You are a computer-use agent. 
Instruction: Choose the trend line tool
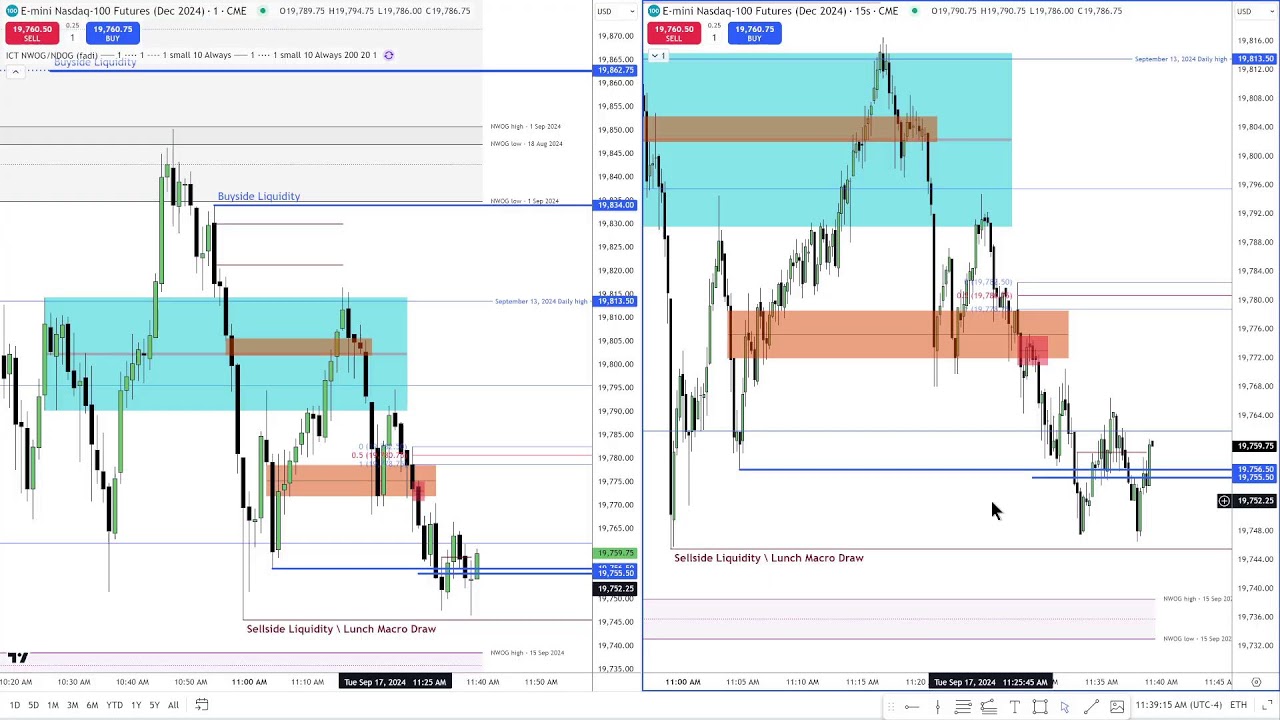tap(1091, 707)
